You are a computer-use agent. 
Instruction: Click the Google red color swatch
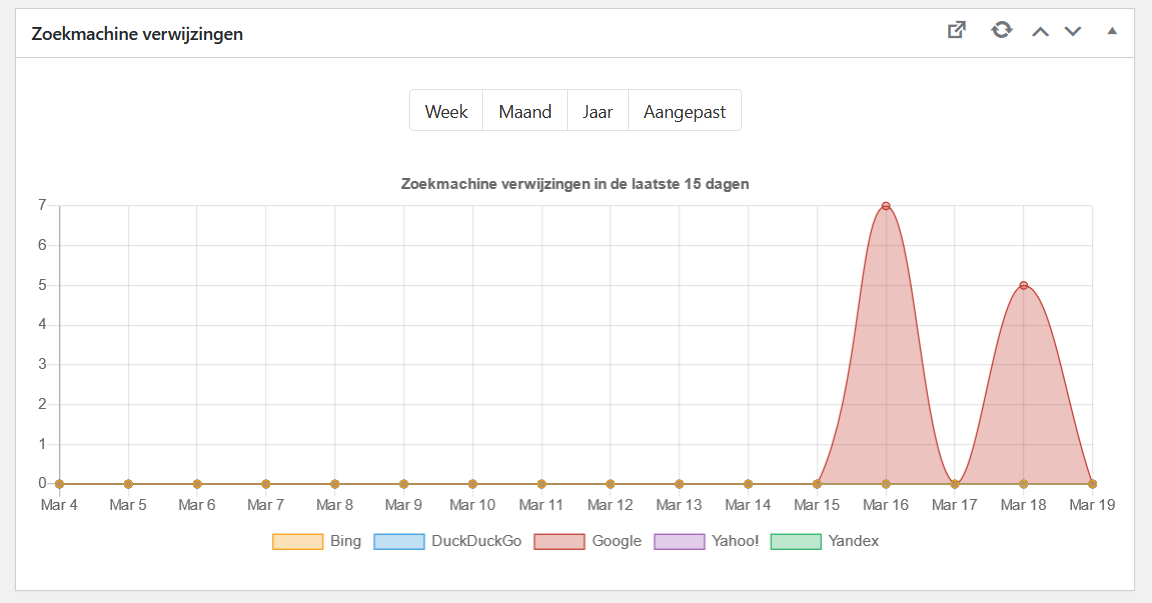point(559,542)
